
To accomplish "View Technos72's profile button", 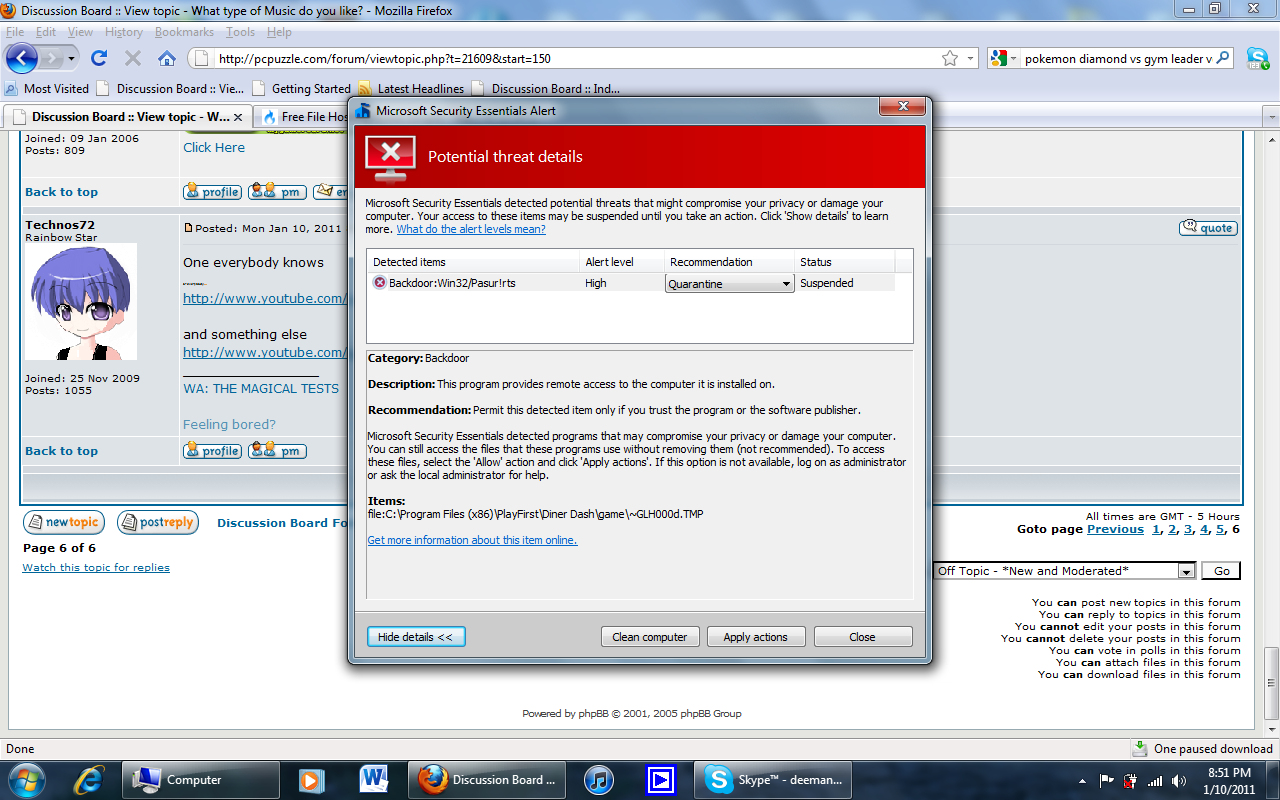I will (212, 451).
